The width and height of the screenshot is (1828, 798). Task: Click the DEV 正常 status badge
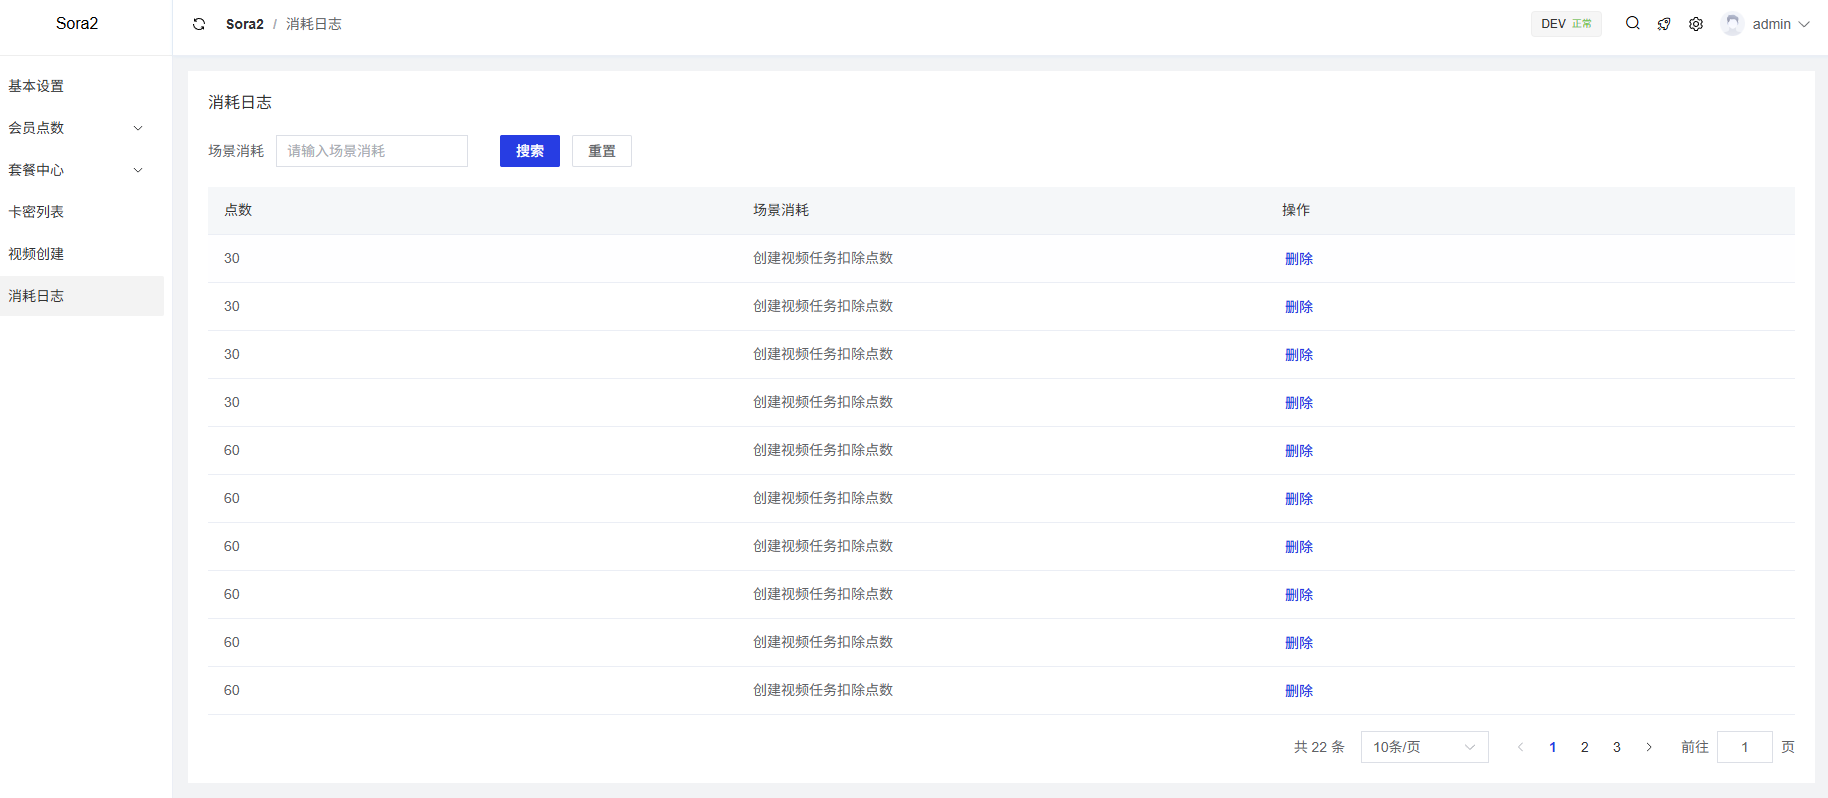(x=1565, y=24)
